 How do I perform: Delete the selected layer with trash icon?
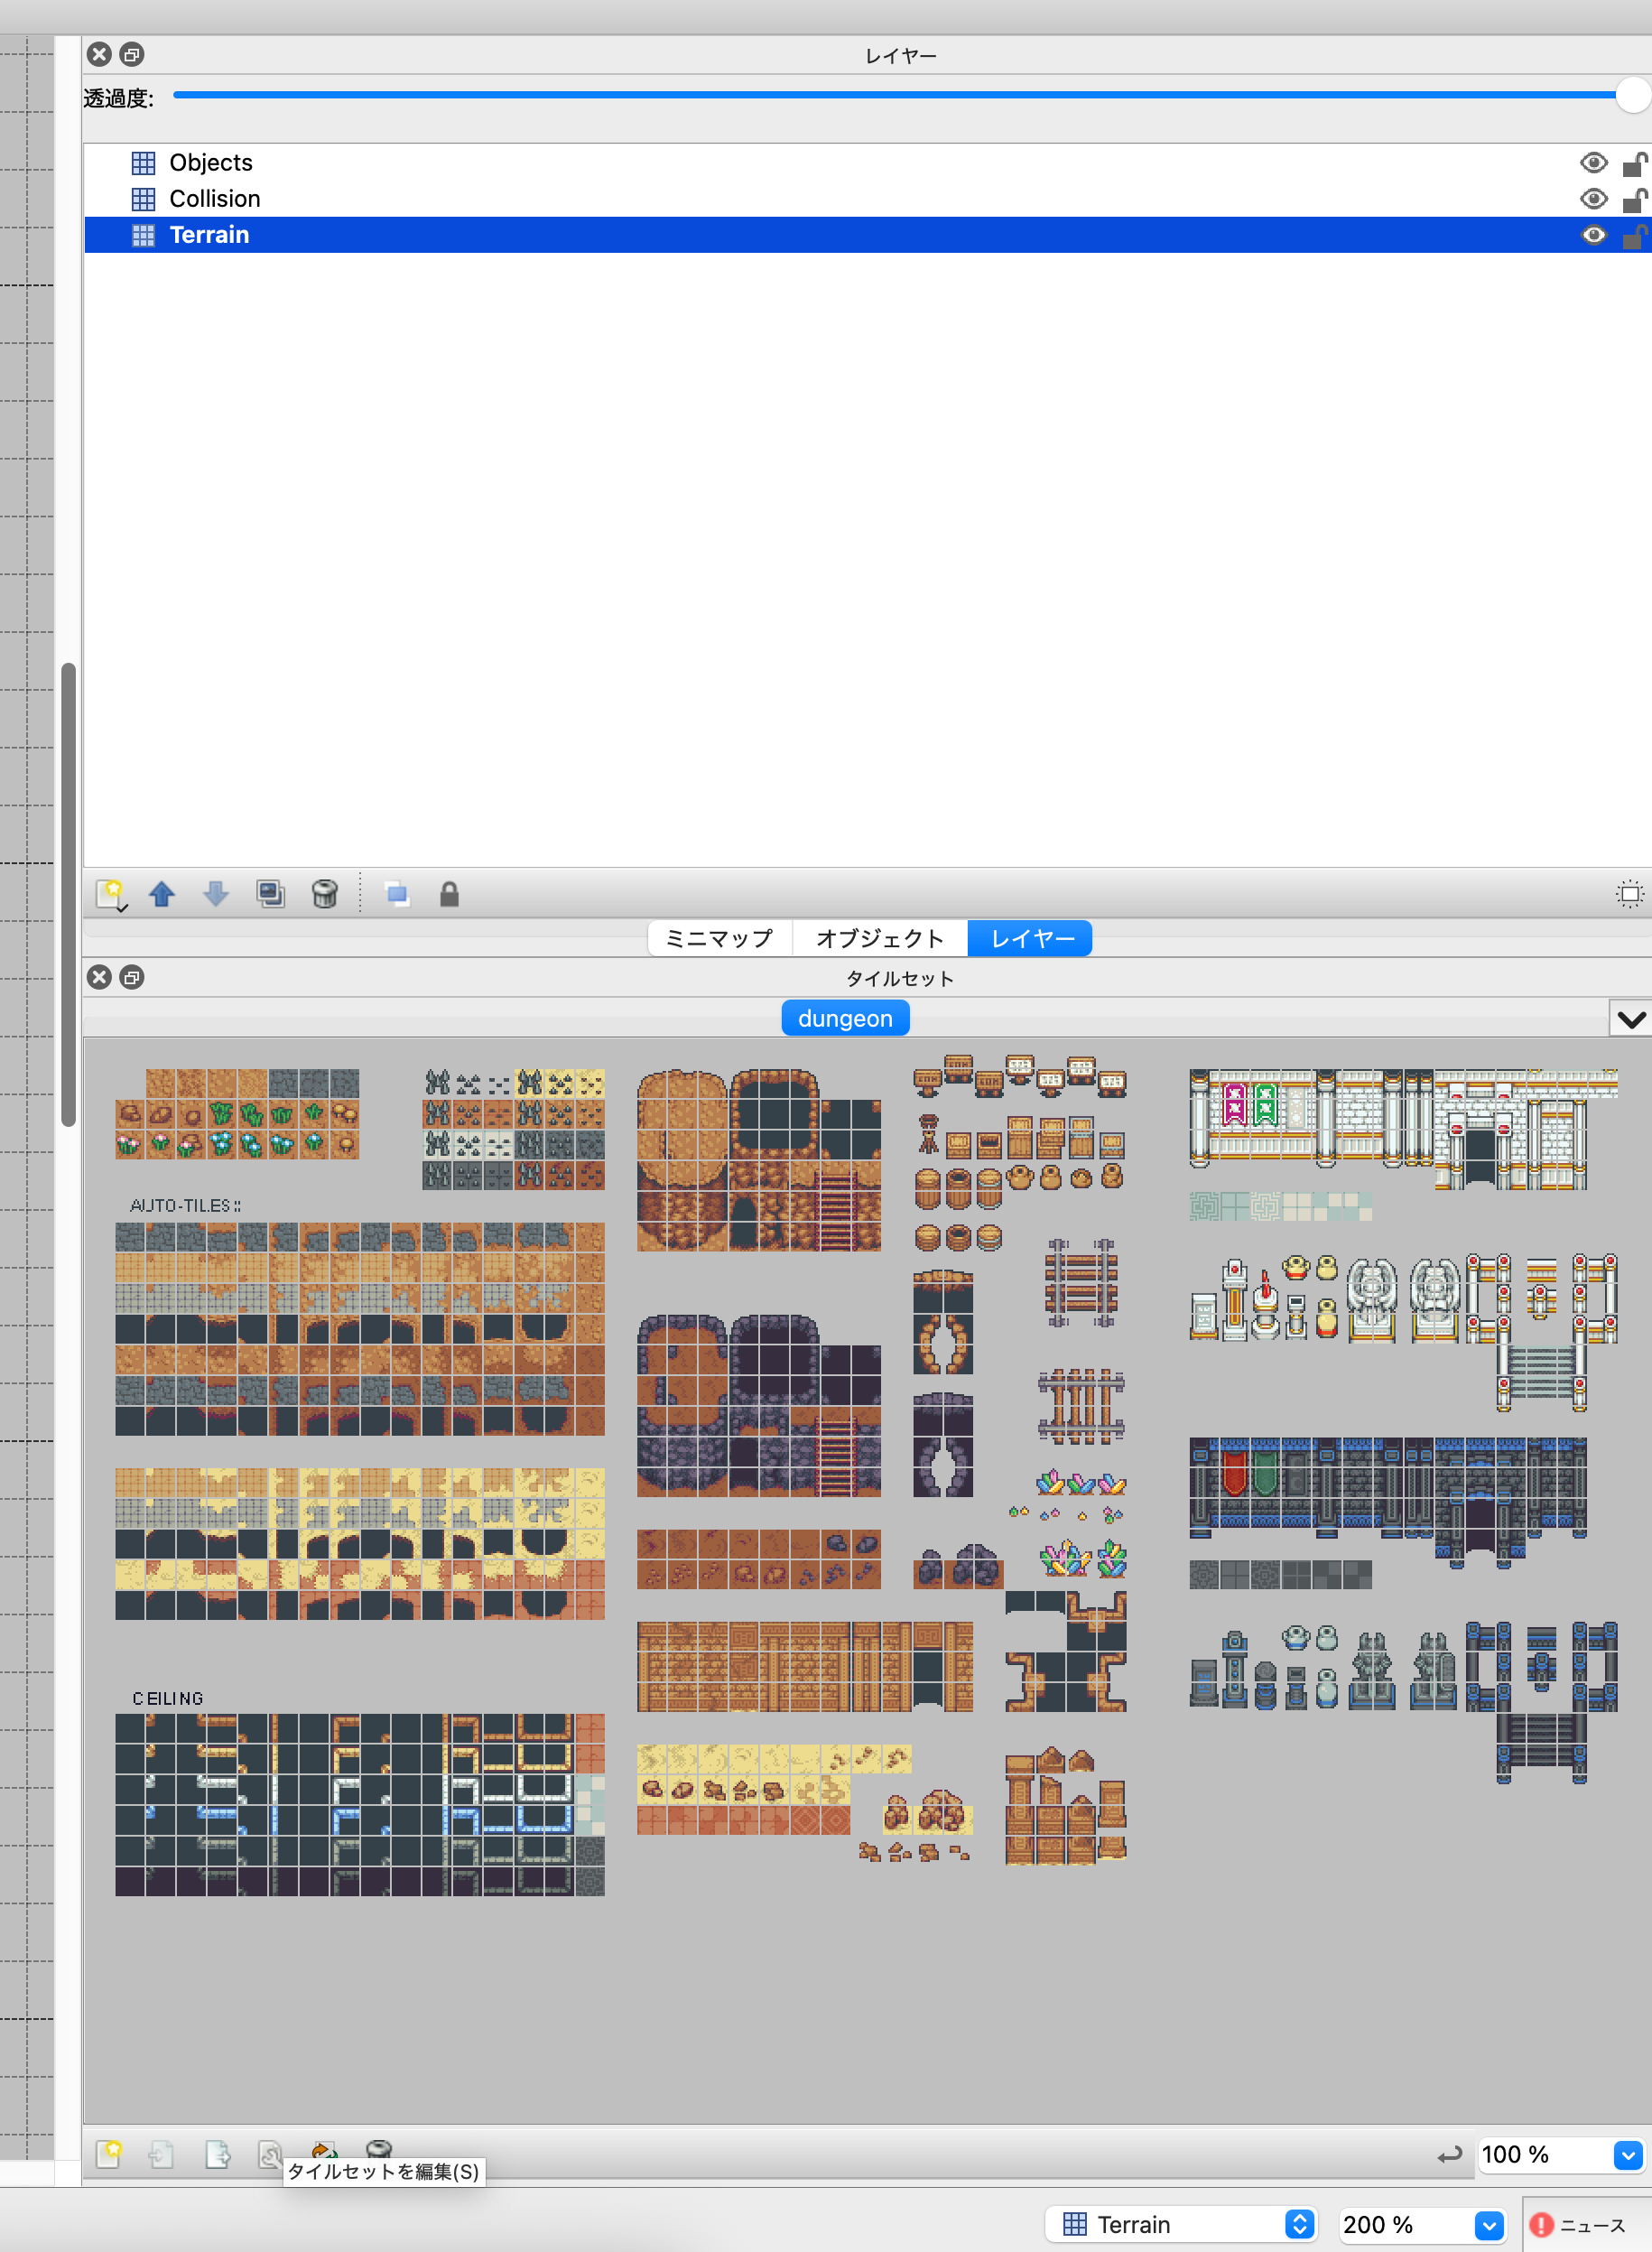(x=324, y=893)
